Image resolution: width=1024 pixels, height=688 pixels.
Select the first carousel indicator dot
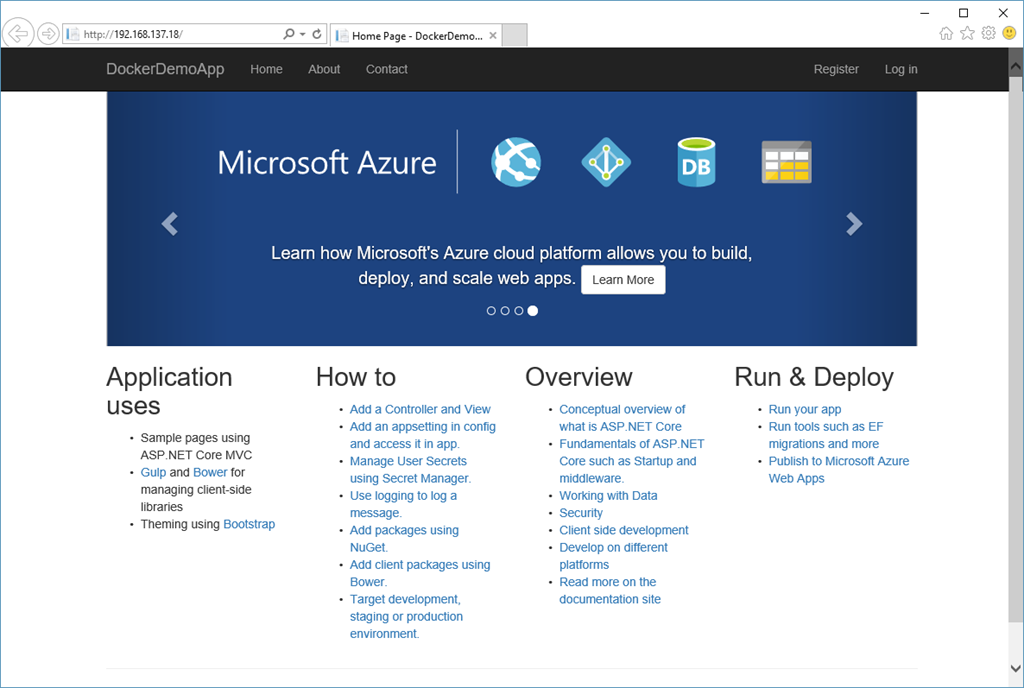[491, 311]
